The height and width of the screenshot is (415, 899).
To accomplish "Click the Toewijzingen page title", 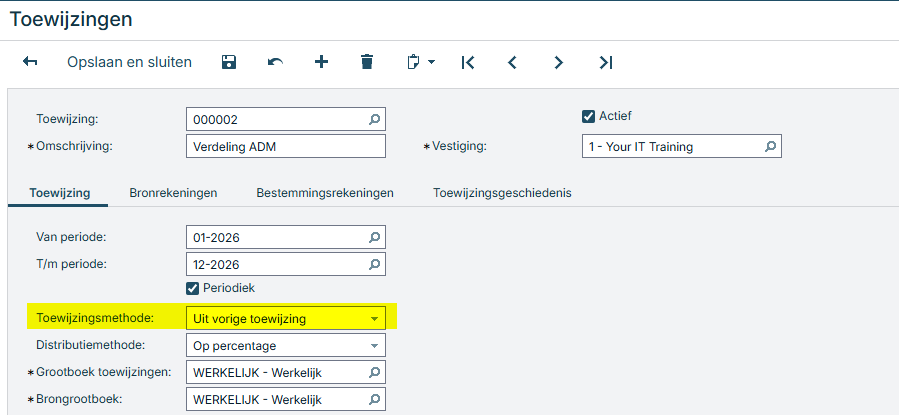I will [71, 19].
